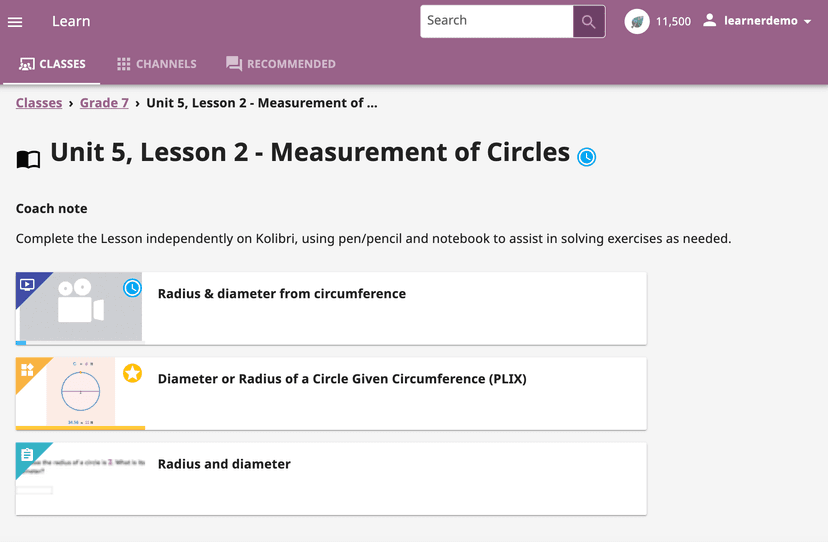Go to Classes breadcrumb link
Viewport: 828px width, 542px height.
pyautogui.click(x=39, y=103)
